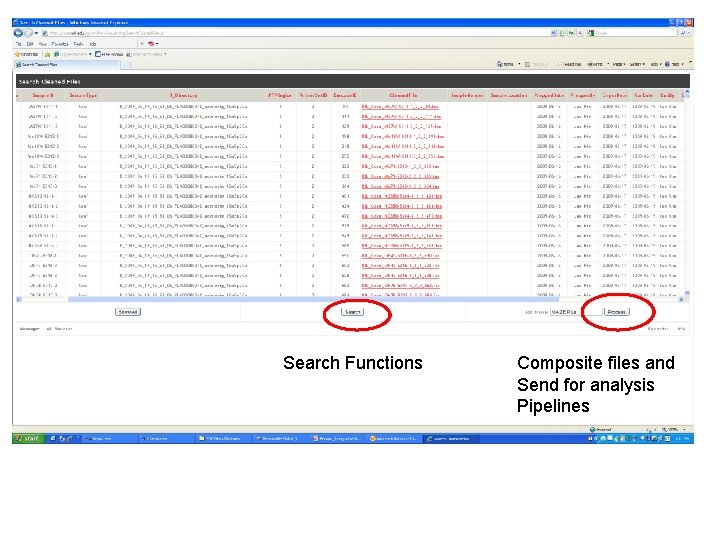
Task: Select the Search Cleaned Files browser tab
Action: click(67, 65)
